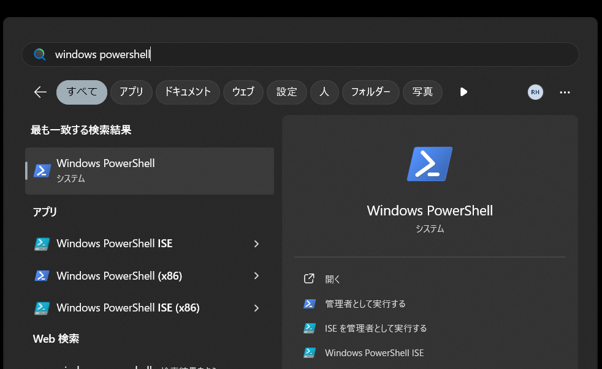
Task: Click the Web 検索 section heading
Action: click(56, 339)
